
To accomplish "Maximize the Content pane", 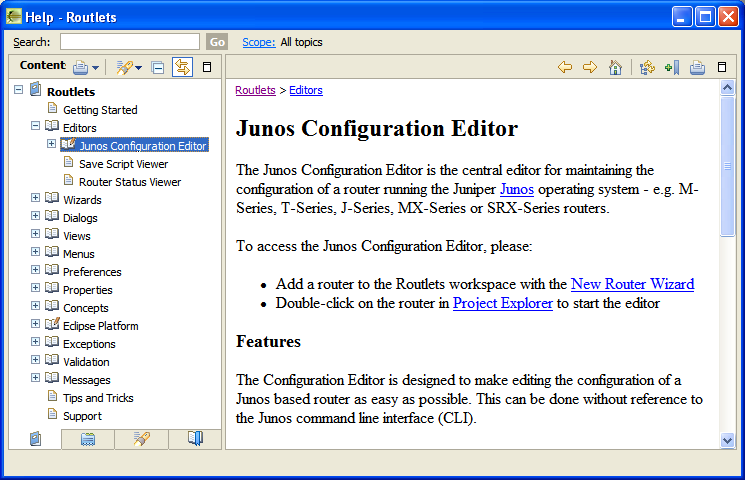I will (x=207, y=67).
